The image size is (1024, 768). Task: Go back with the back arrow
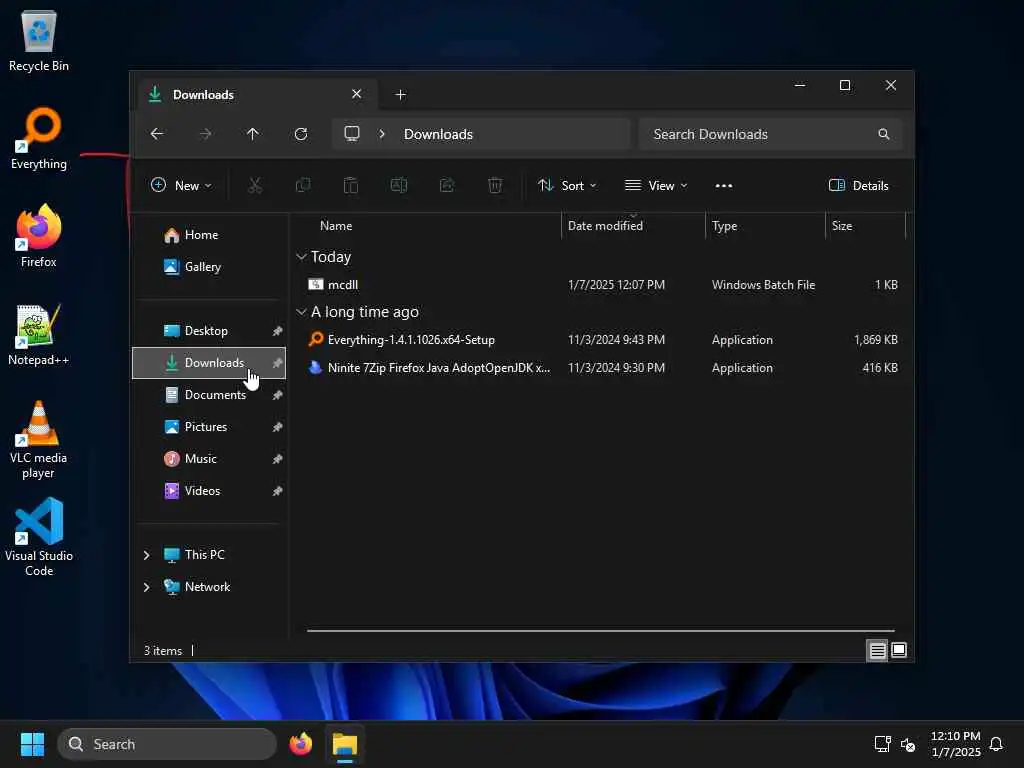(157, 134)
